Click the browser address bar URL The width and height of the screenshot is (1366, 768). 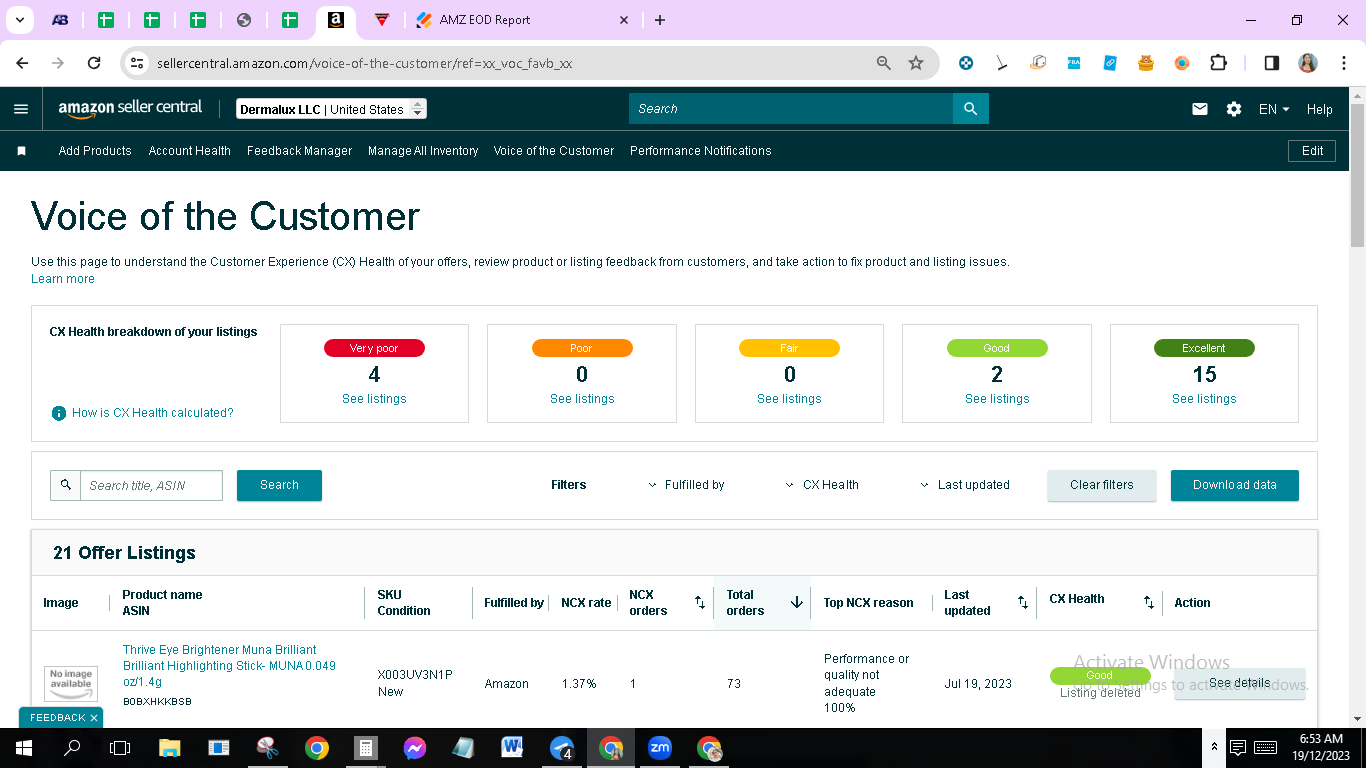pyautogui.click(x=365, y=63)
